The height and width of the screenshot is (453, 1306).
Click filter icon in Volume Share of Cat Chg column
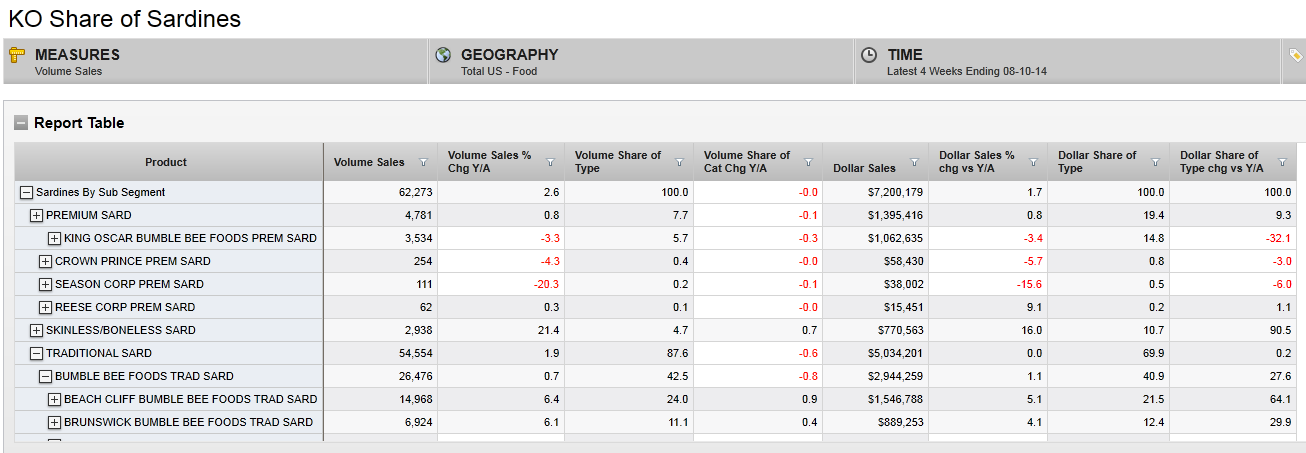808,162
